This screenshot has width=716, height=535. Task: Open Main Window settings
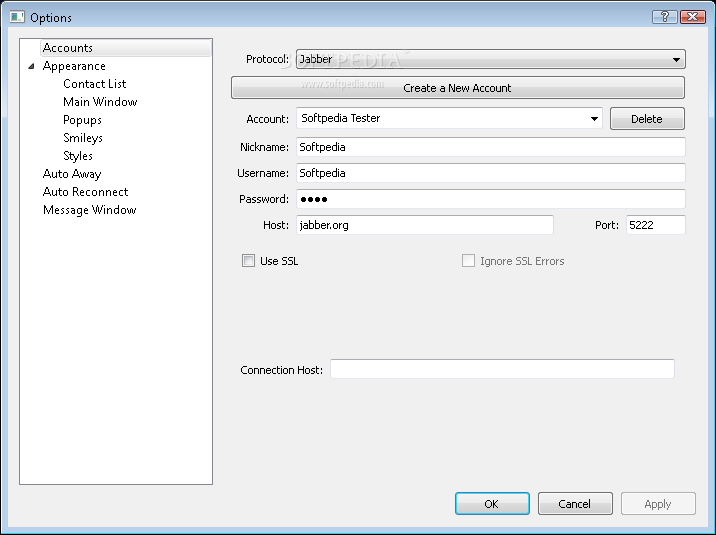point(100,102)
